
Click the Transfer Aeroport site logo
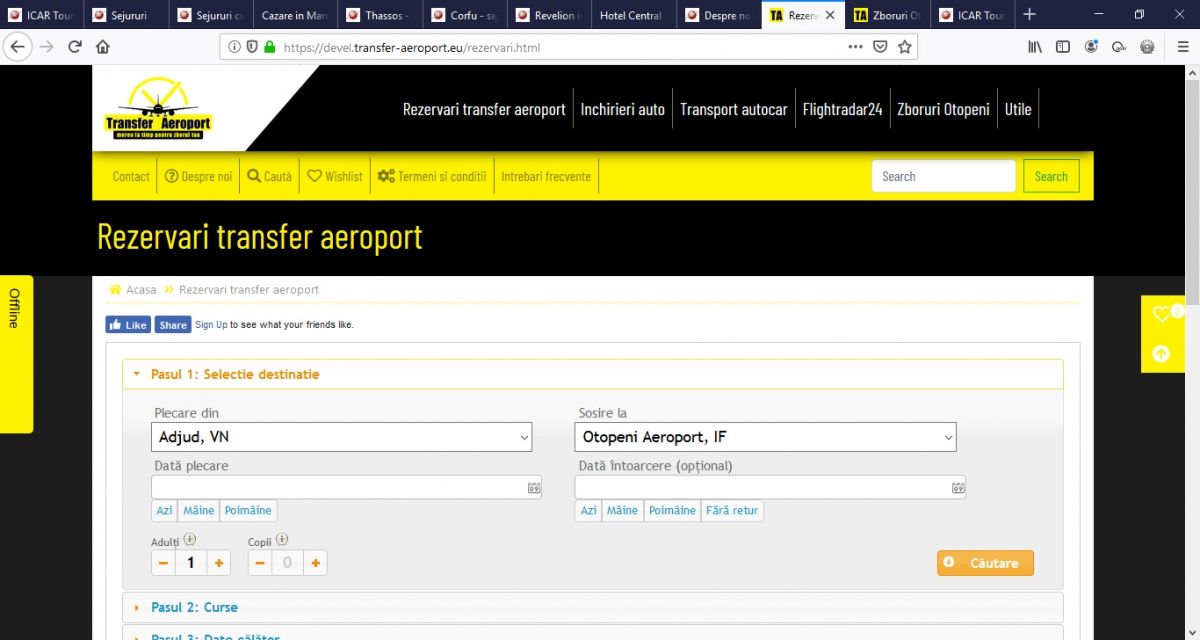(x=158, y=109)
